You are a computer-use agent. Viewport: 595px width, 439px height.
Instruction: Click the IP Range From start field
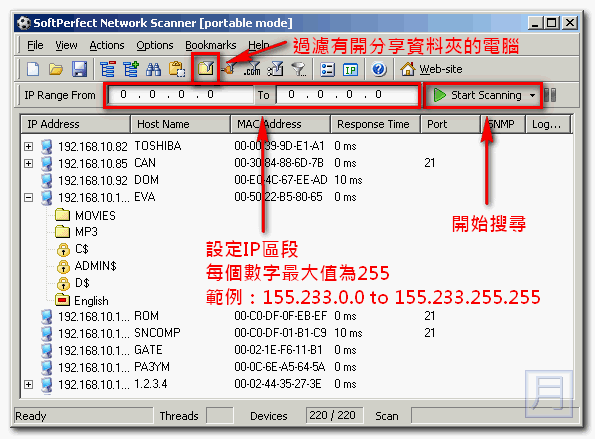coord(181,95)
